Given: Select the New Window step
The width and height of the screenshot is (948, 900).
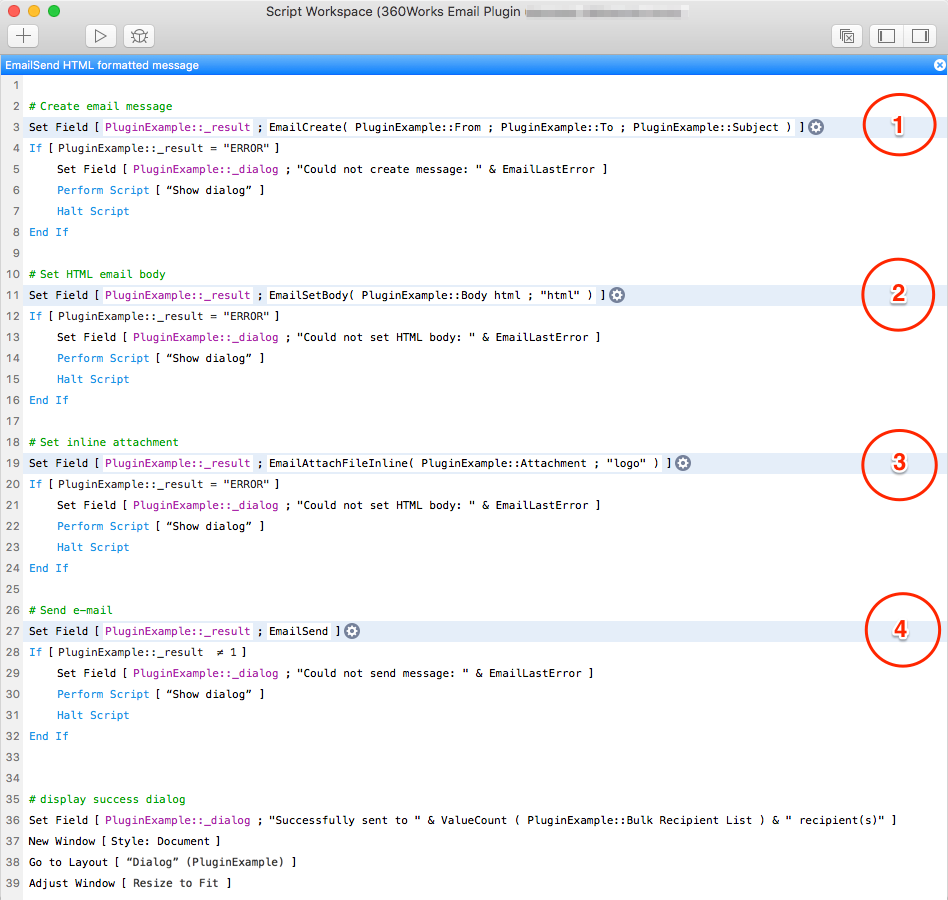Looking at the screenshot, I should (124, 841).
